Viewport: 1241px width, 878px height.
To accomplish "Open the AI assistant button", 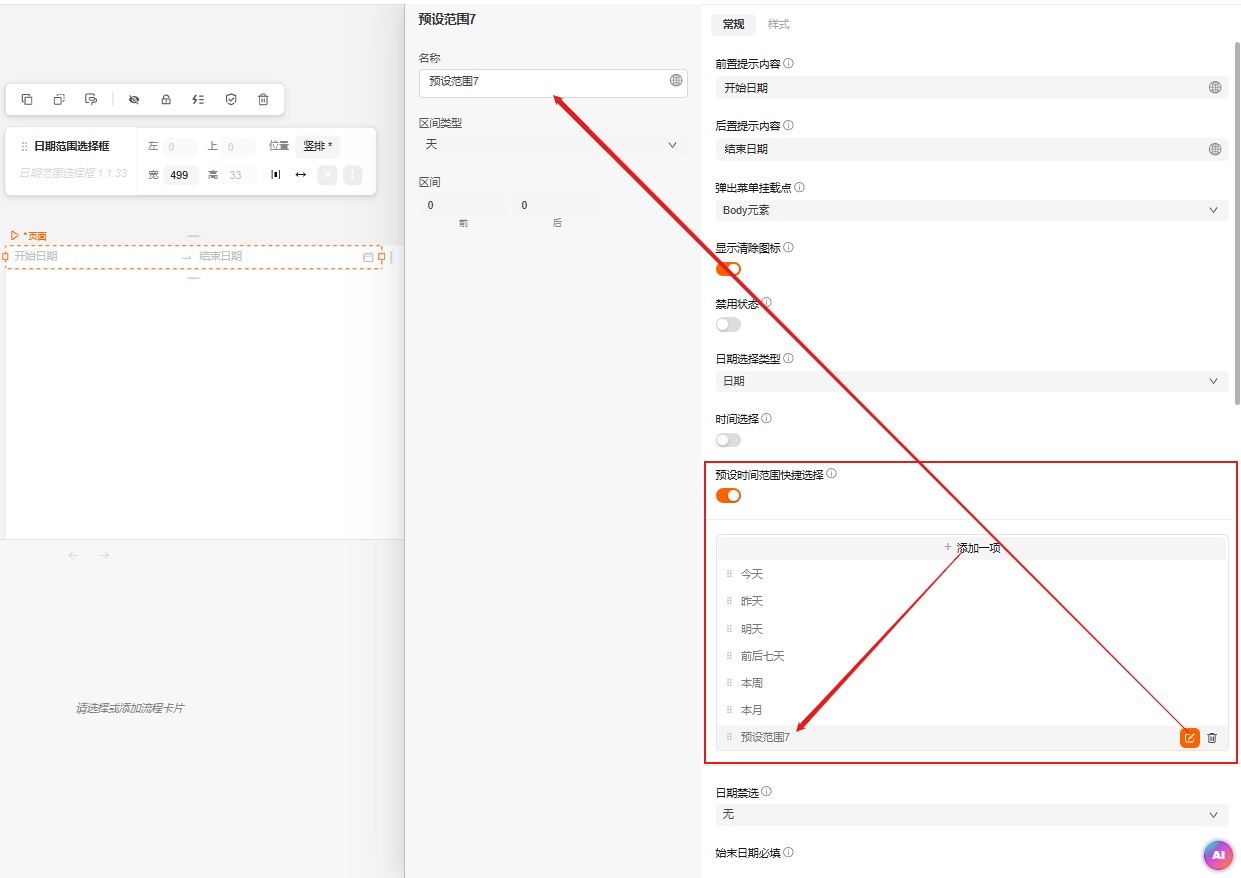I will tap(1217, 855).
